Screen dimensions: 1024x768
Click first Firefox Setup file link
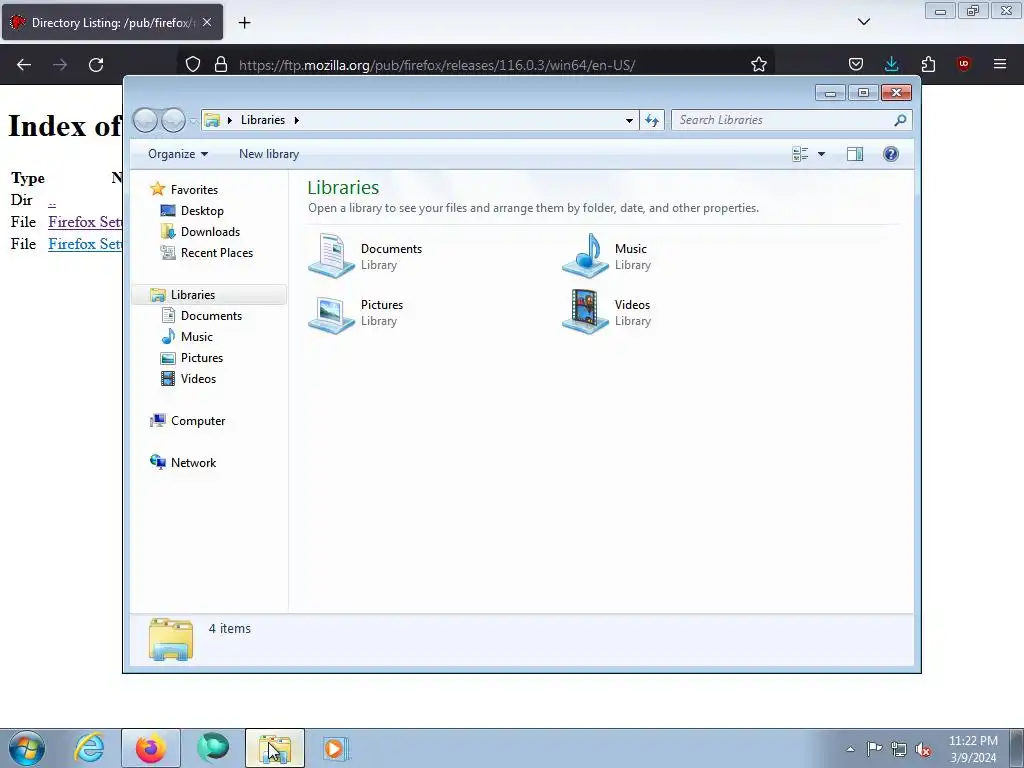coord(85,222)
